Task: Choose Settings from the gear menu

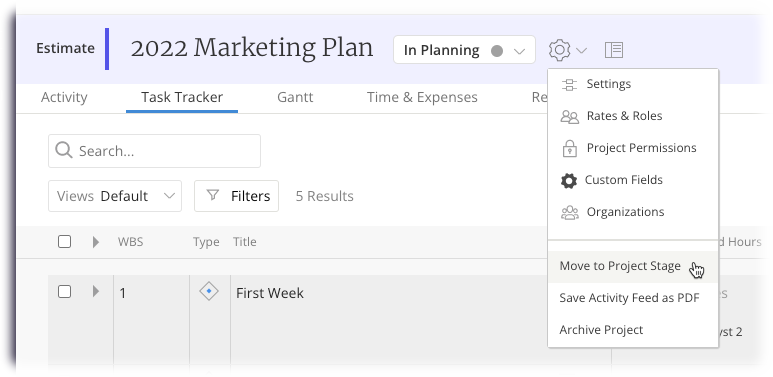Action: [633, 84]
